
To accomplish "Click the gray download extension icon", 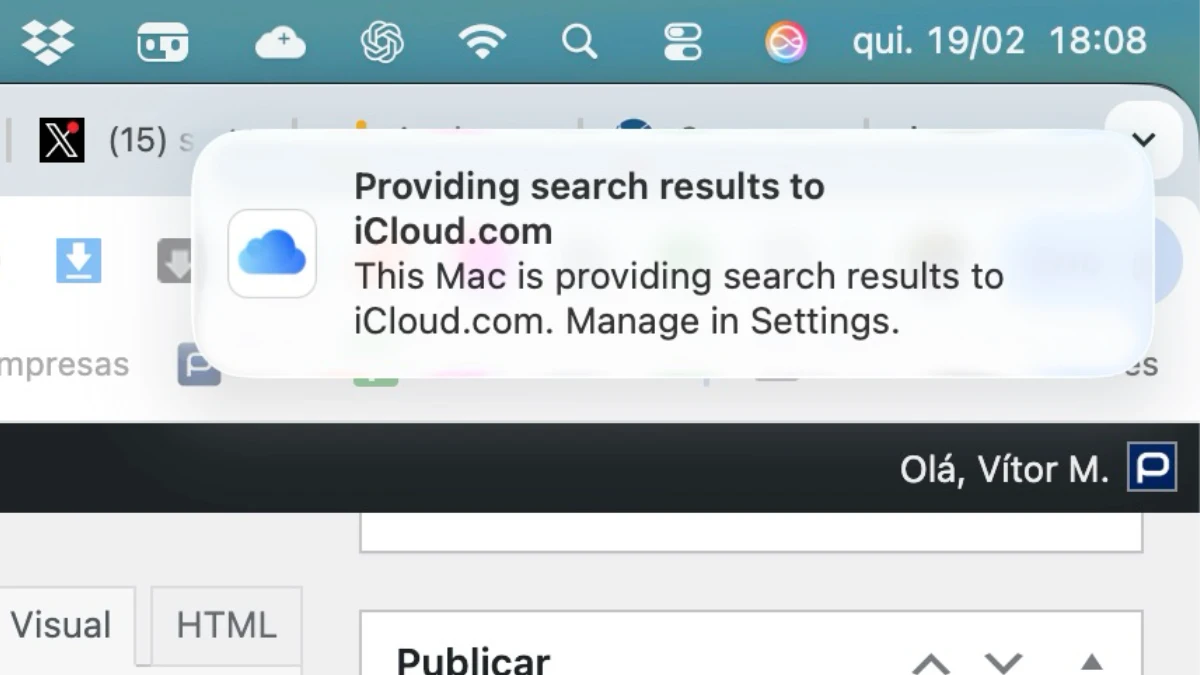I will 174,262.
